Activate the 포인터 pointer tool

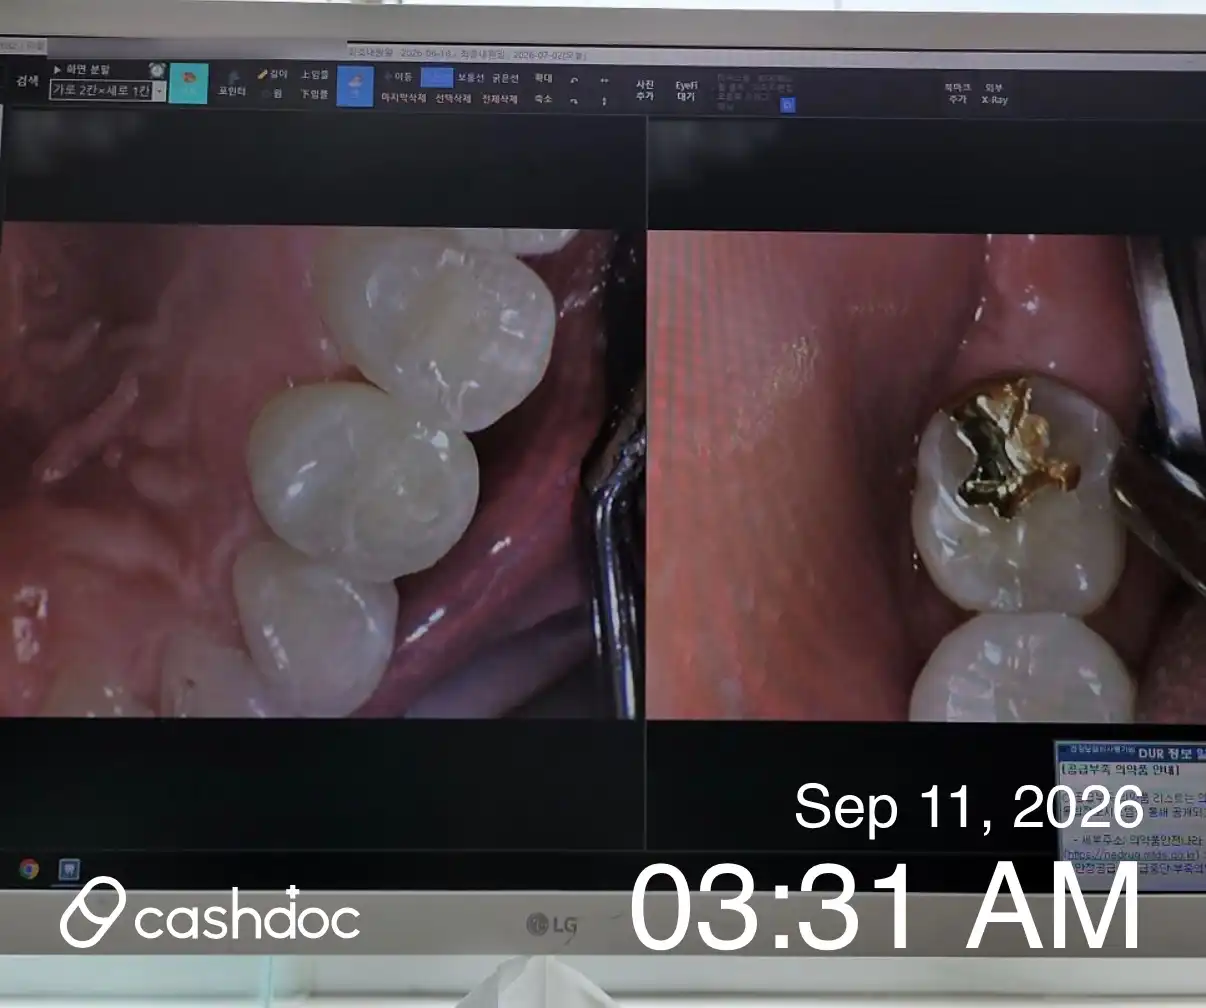(x=232, y=84)
